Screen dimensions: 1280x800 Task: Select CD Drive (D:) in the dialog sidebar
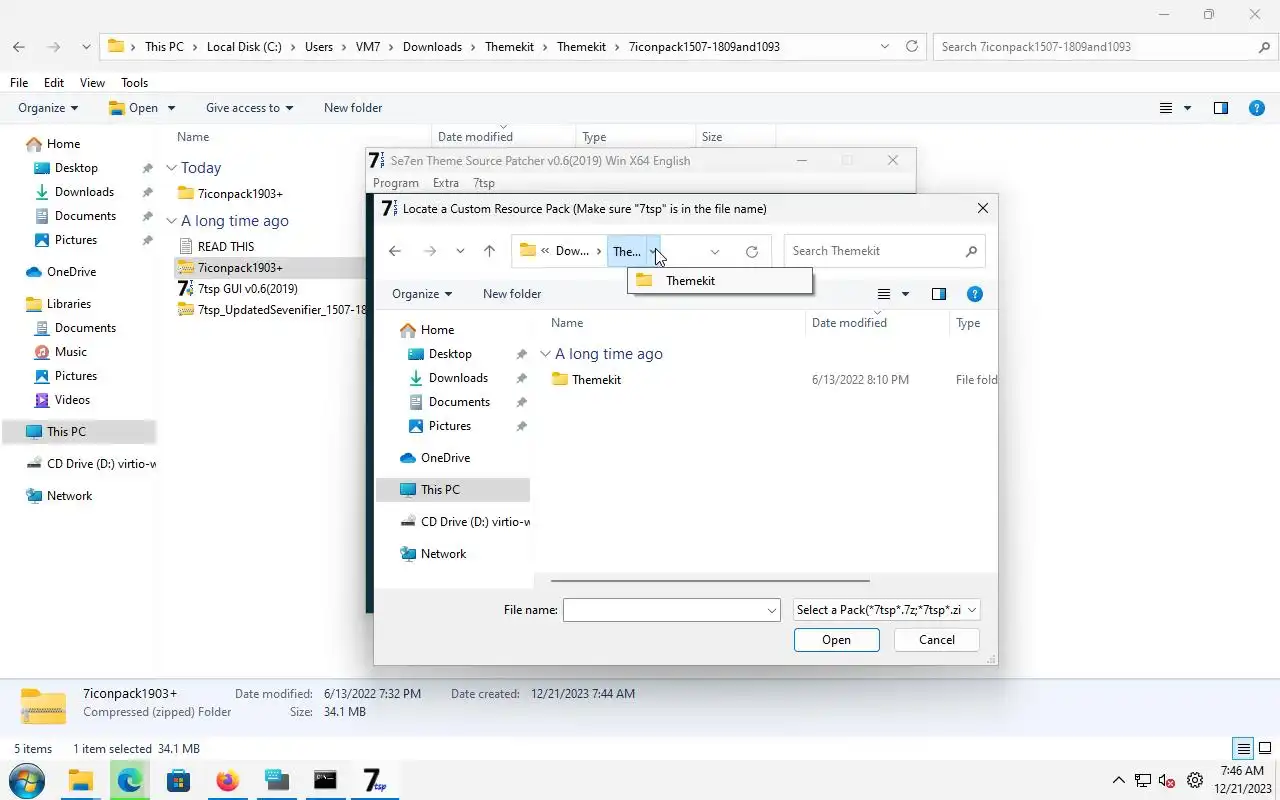pyautogui.click(x=465, y=522)
